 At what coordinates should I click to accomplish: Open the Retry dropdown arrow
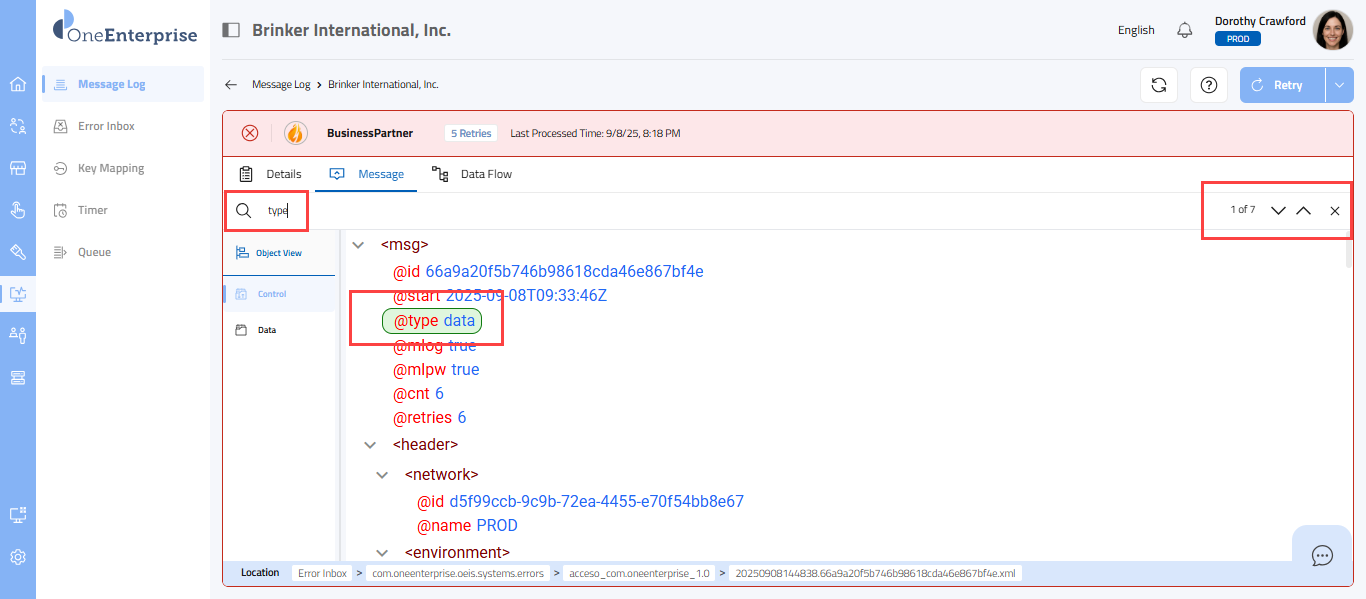[x=1339, y=85]
